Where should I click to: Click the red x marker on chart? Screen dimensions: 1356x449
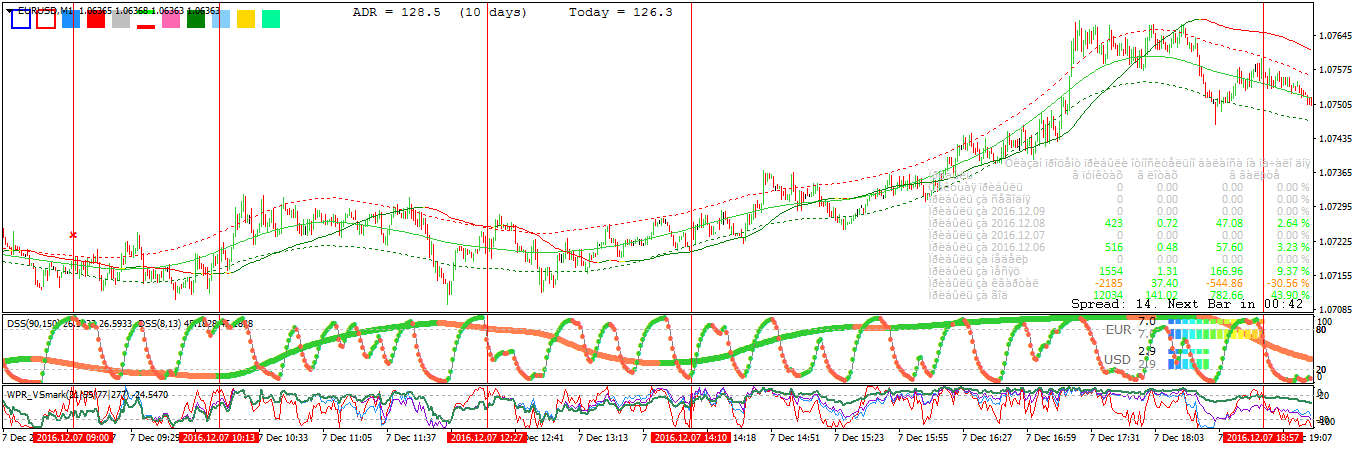(73, 235)
